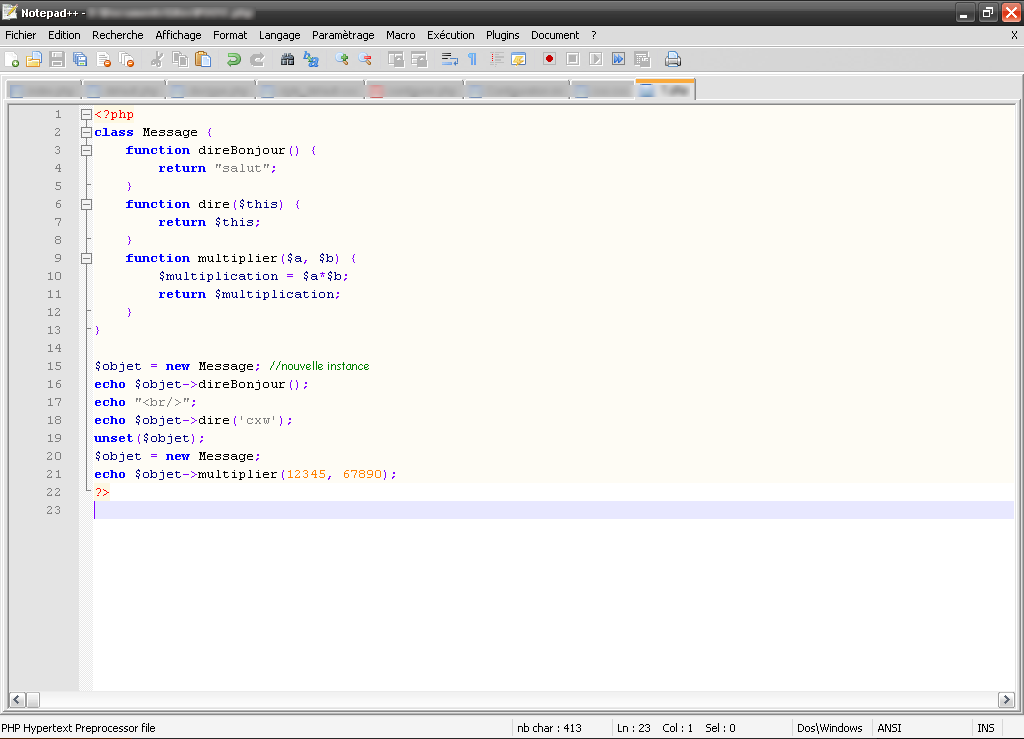Collapse the Message class code fold
Image resolution: width=1024 pixels, height=739 pixels.
[86, 132]
